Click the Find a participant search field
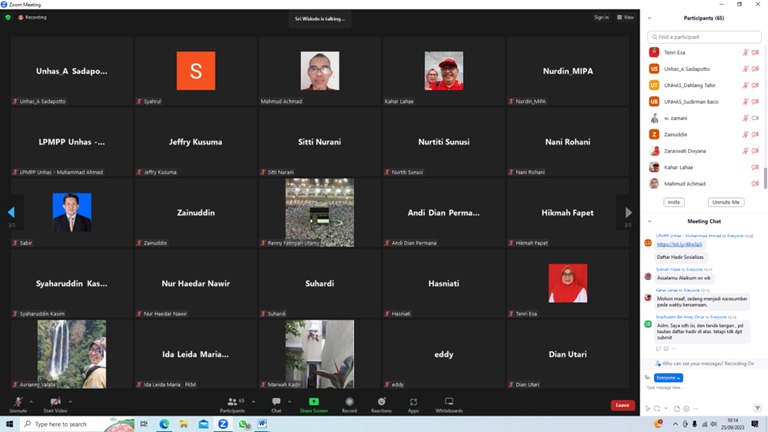768x432 pixels. [x=704, y=37]
